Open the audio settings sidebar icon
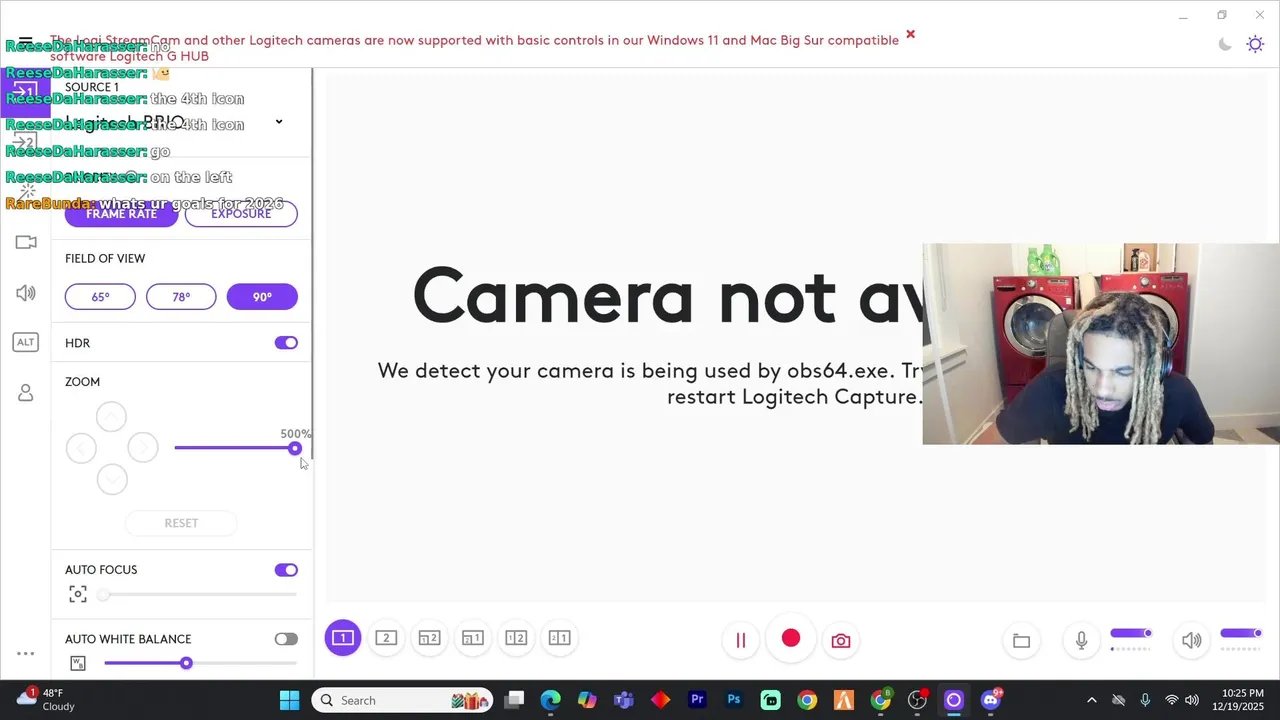This screenshot has height=720, width=1280. [x=26, y=293]
